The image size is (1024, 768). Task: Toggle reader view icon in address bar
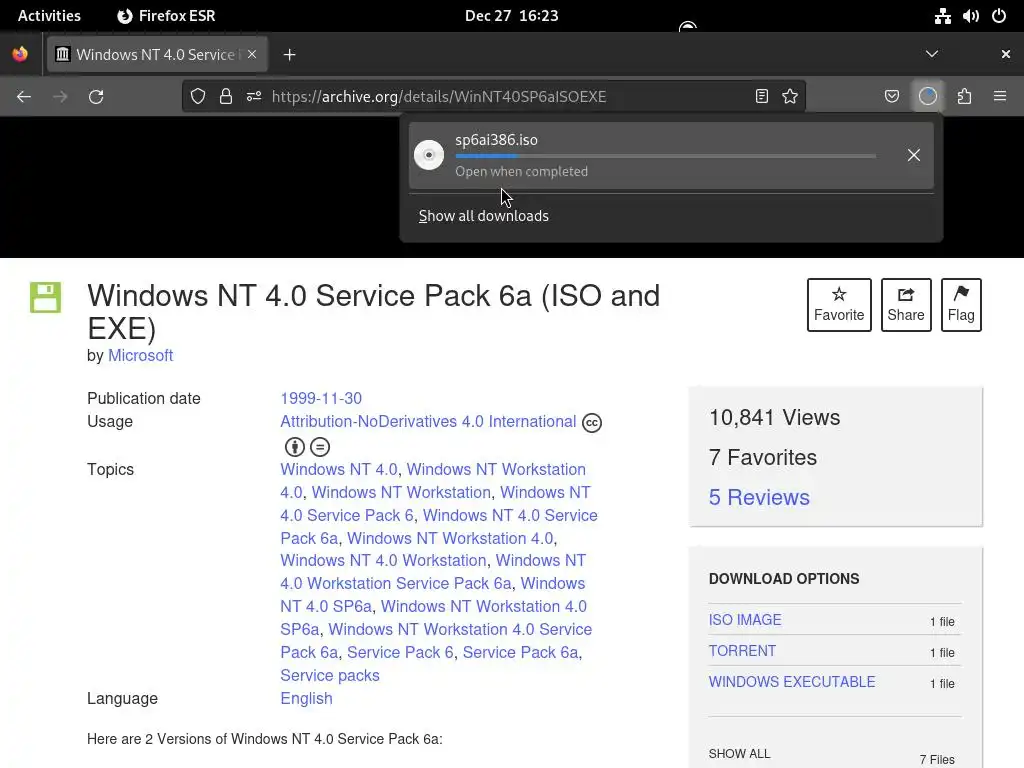pos(761,97)
